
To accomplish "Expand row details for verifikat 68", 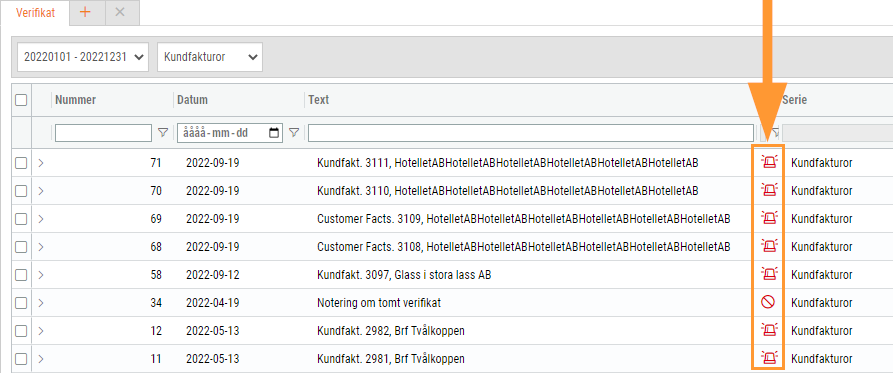I will [x=40, y=247].
